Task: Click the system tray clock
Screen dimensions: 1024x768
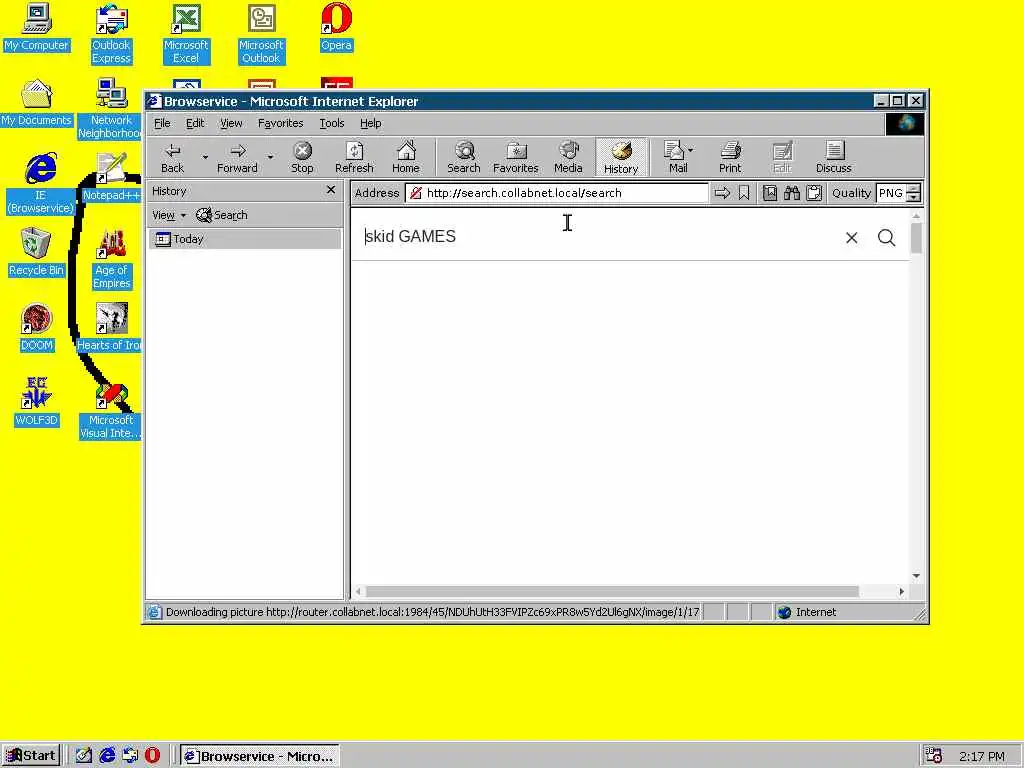Action: pos(982,756)
